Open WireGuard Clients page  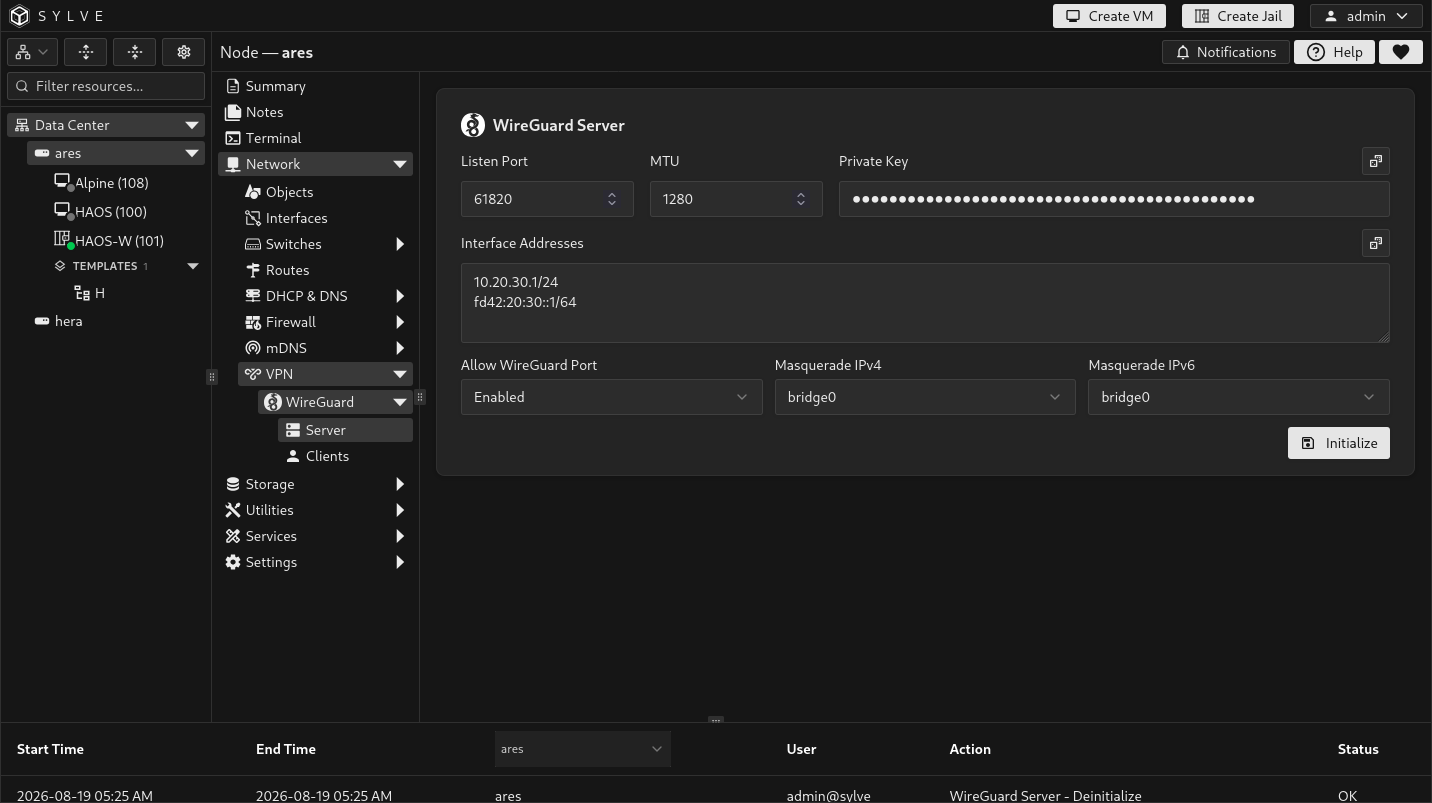[327, 456]
